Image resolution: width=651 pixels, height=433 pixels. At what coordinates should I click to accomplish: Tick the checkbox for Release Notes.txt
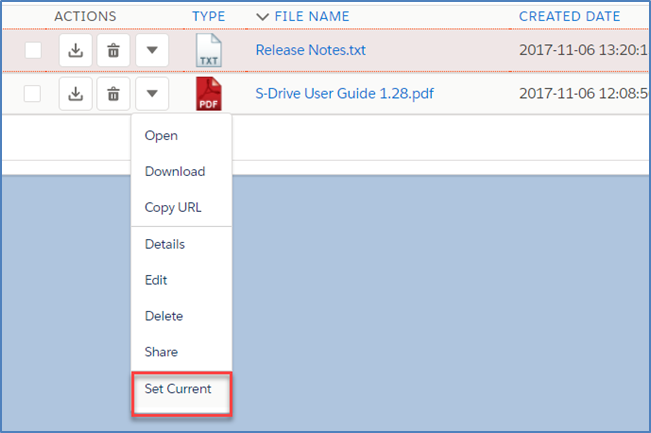[33, 50]
